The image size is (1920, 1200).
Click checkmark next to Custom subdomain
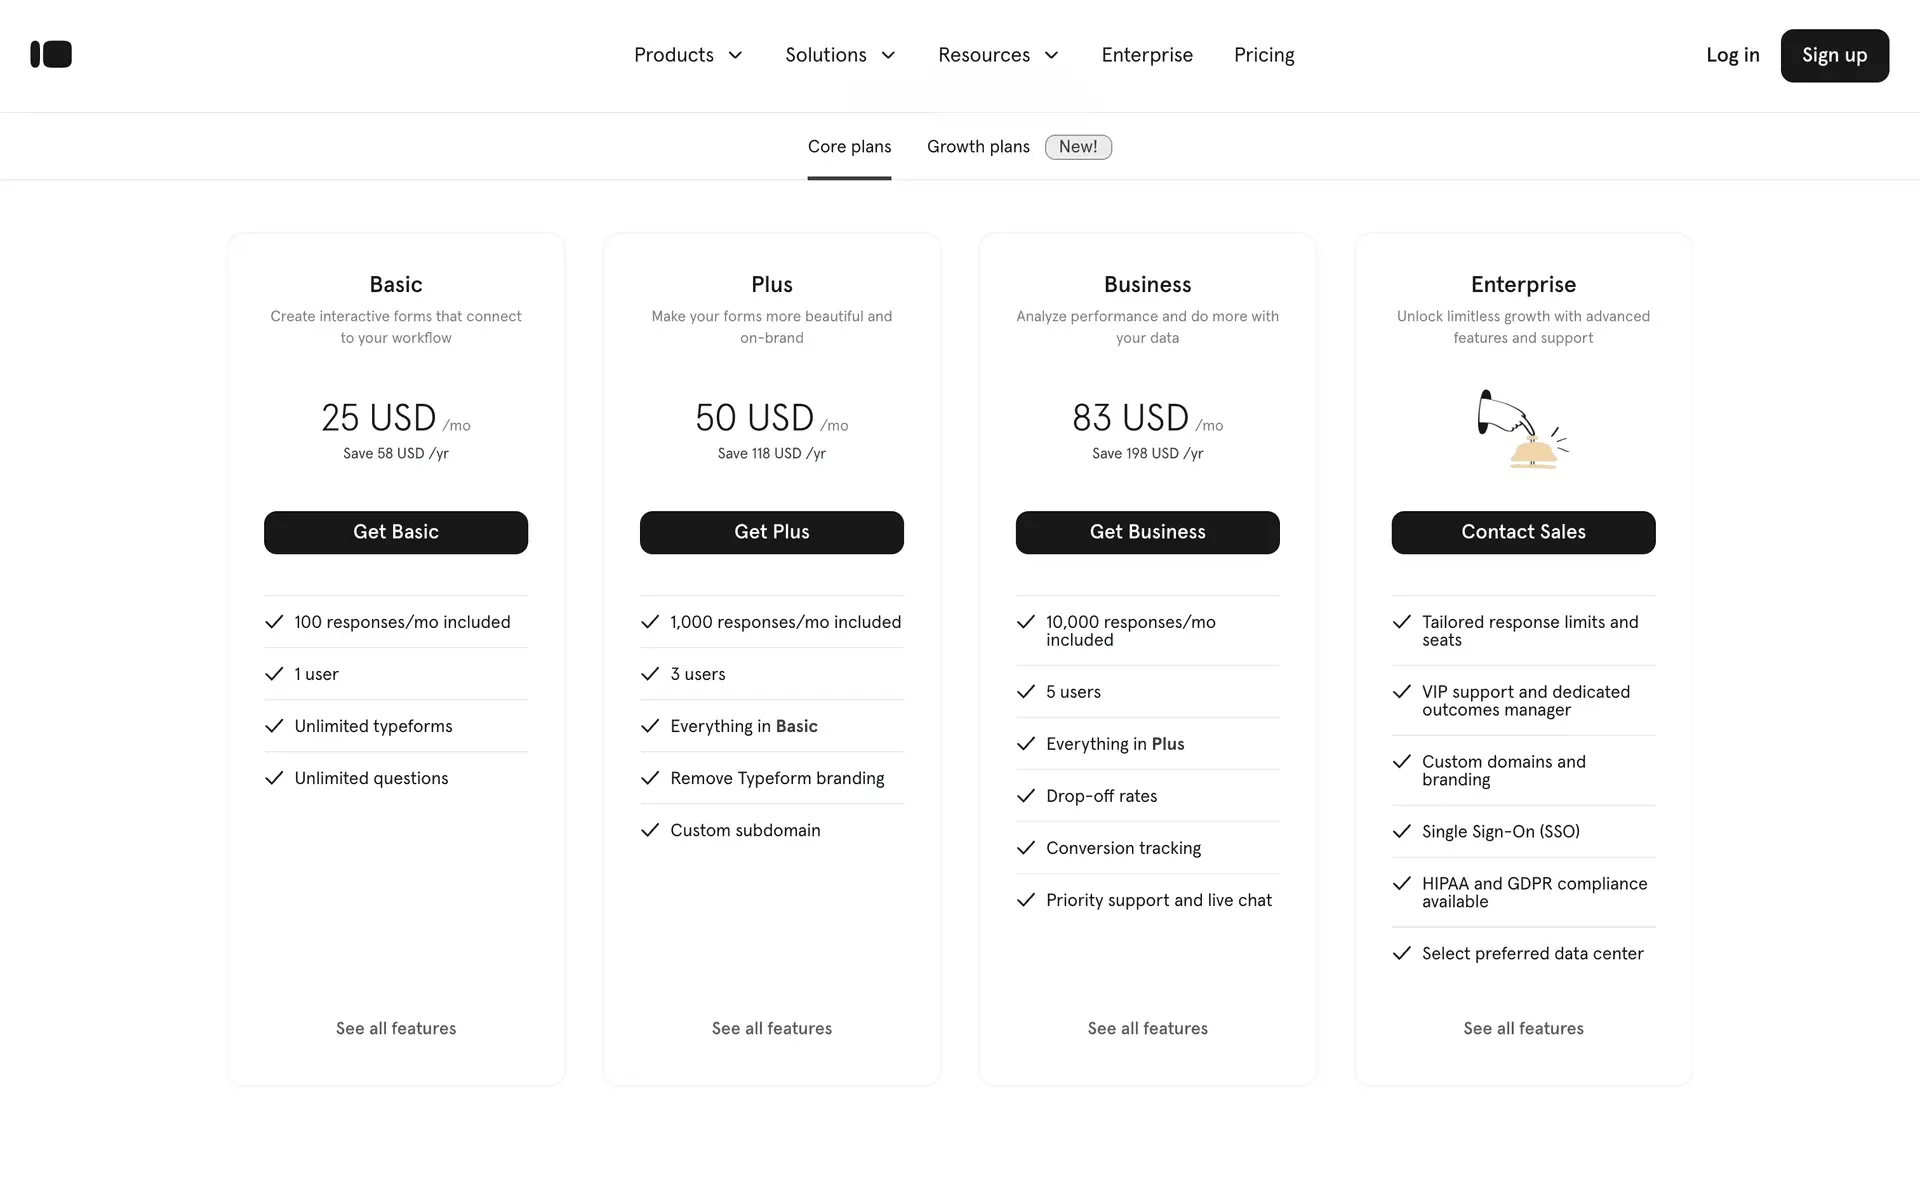coord(650,830)
